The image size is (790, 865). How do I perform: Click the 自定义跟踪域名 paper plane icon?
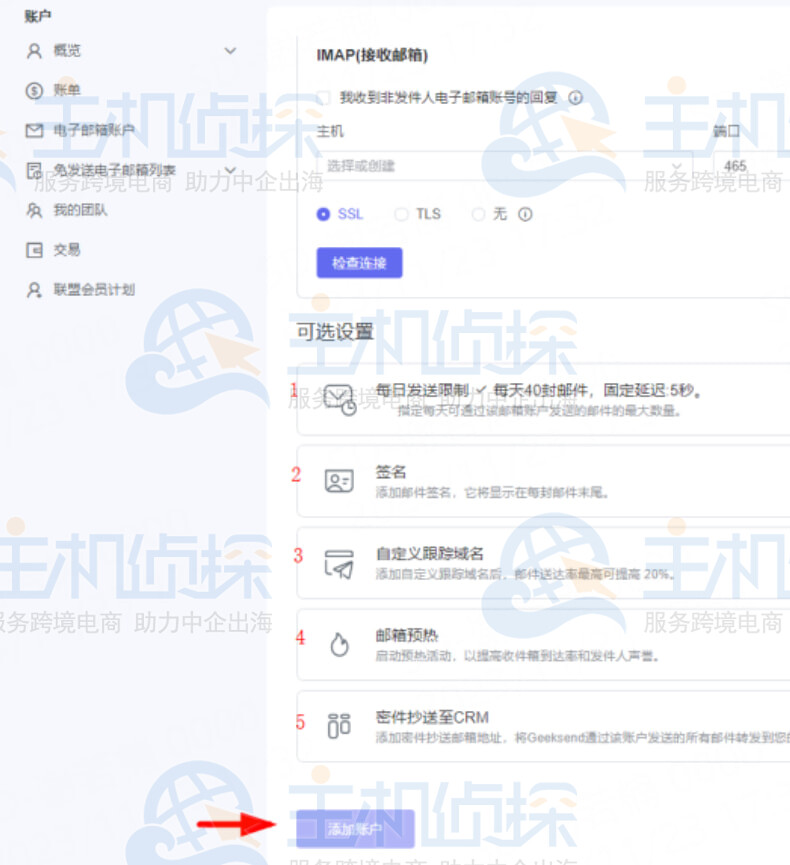(339, 563)
